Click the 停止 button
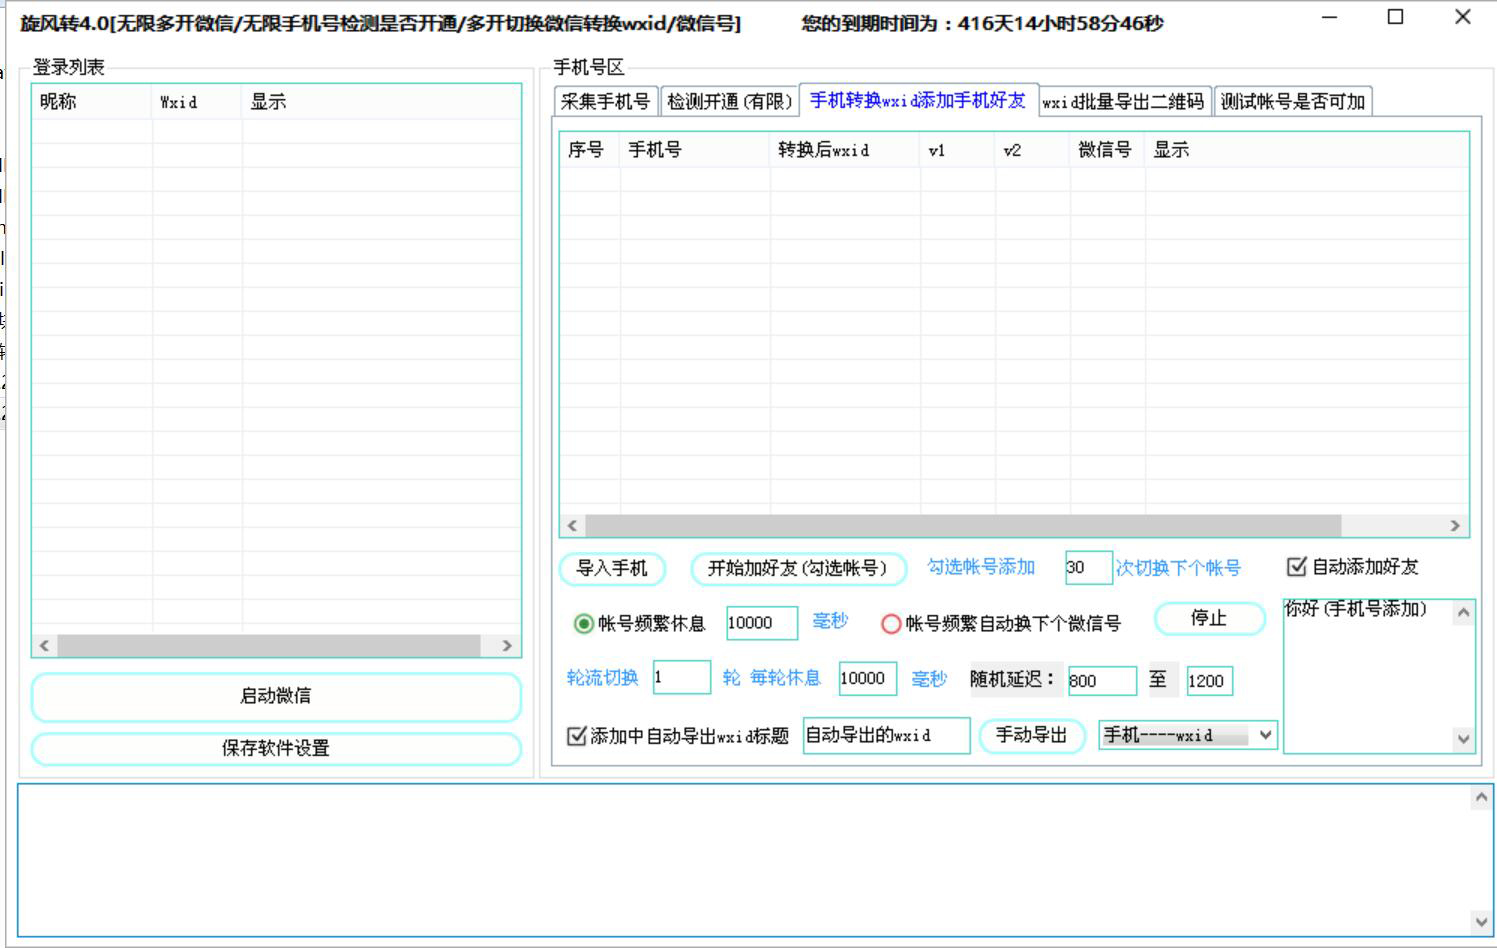Screen dimensions: 1497x948 coord(1209,618)
